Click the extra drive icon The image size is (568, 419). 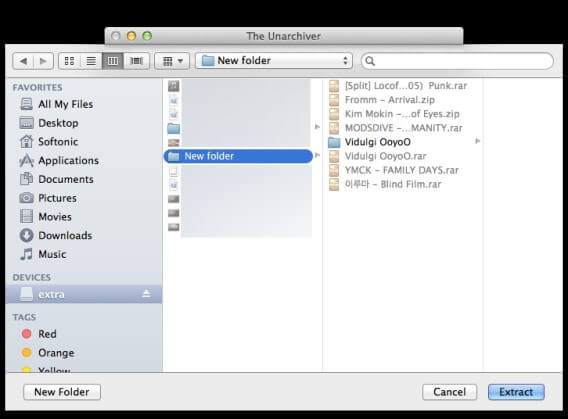(x=26, y=294)
